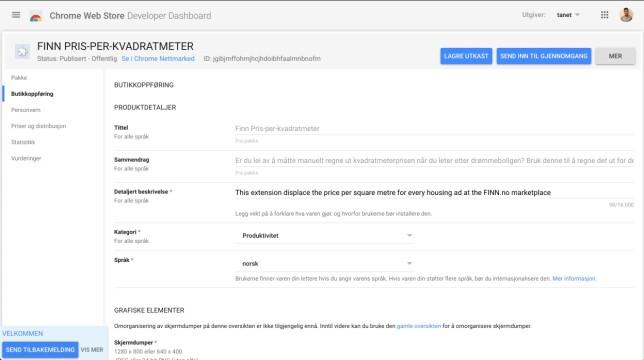This screenshot has height=360, width=644.
Task: Click the extension ID text
Action: pos(262,59)
